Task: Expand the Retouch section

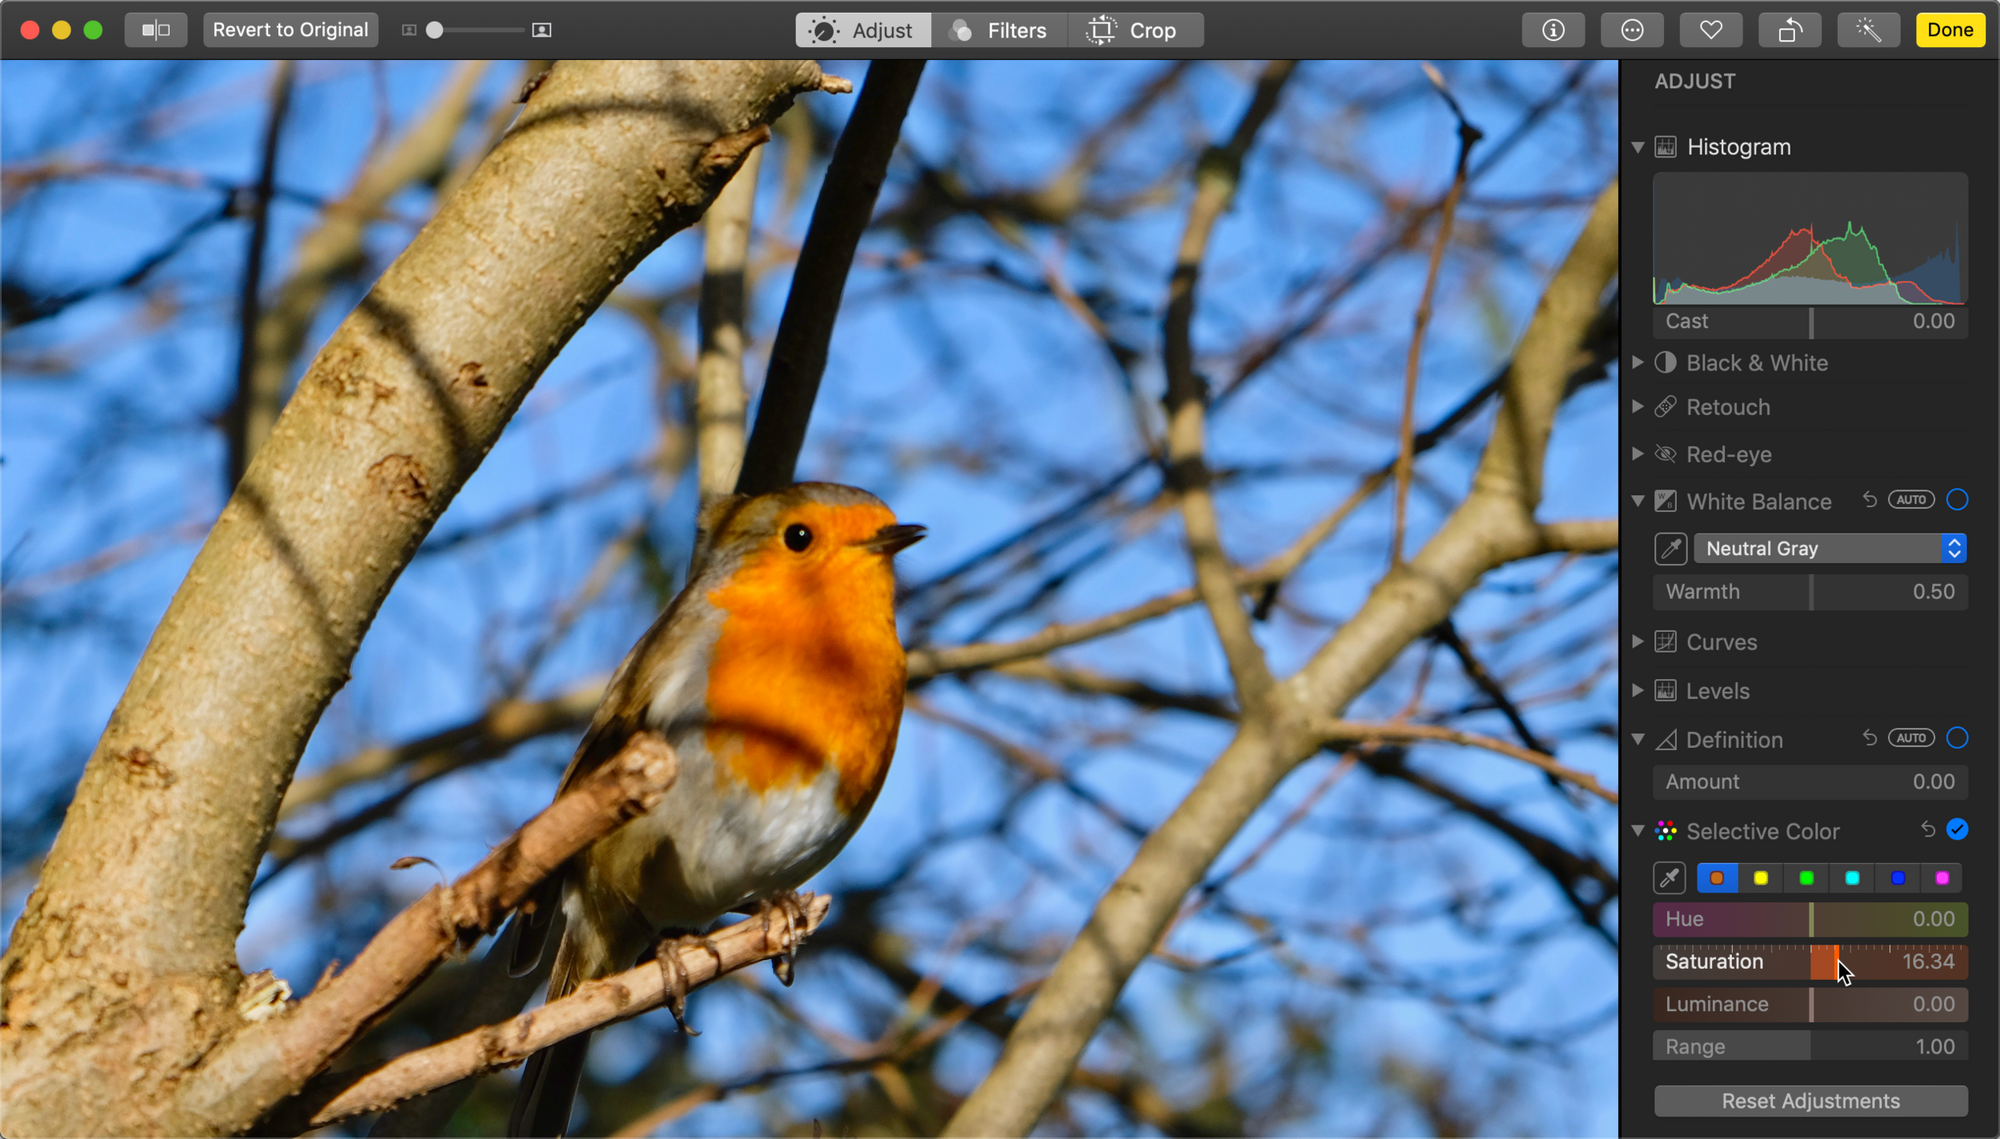Action: click(1637, 406)
